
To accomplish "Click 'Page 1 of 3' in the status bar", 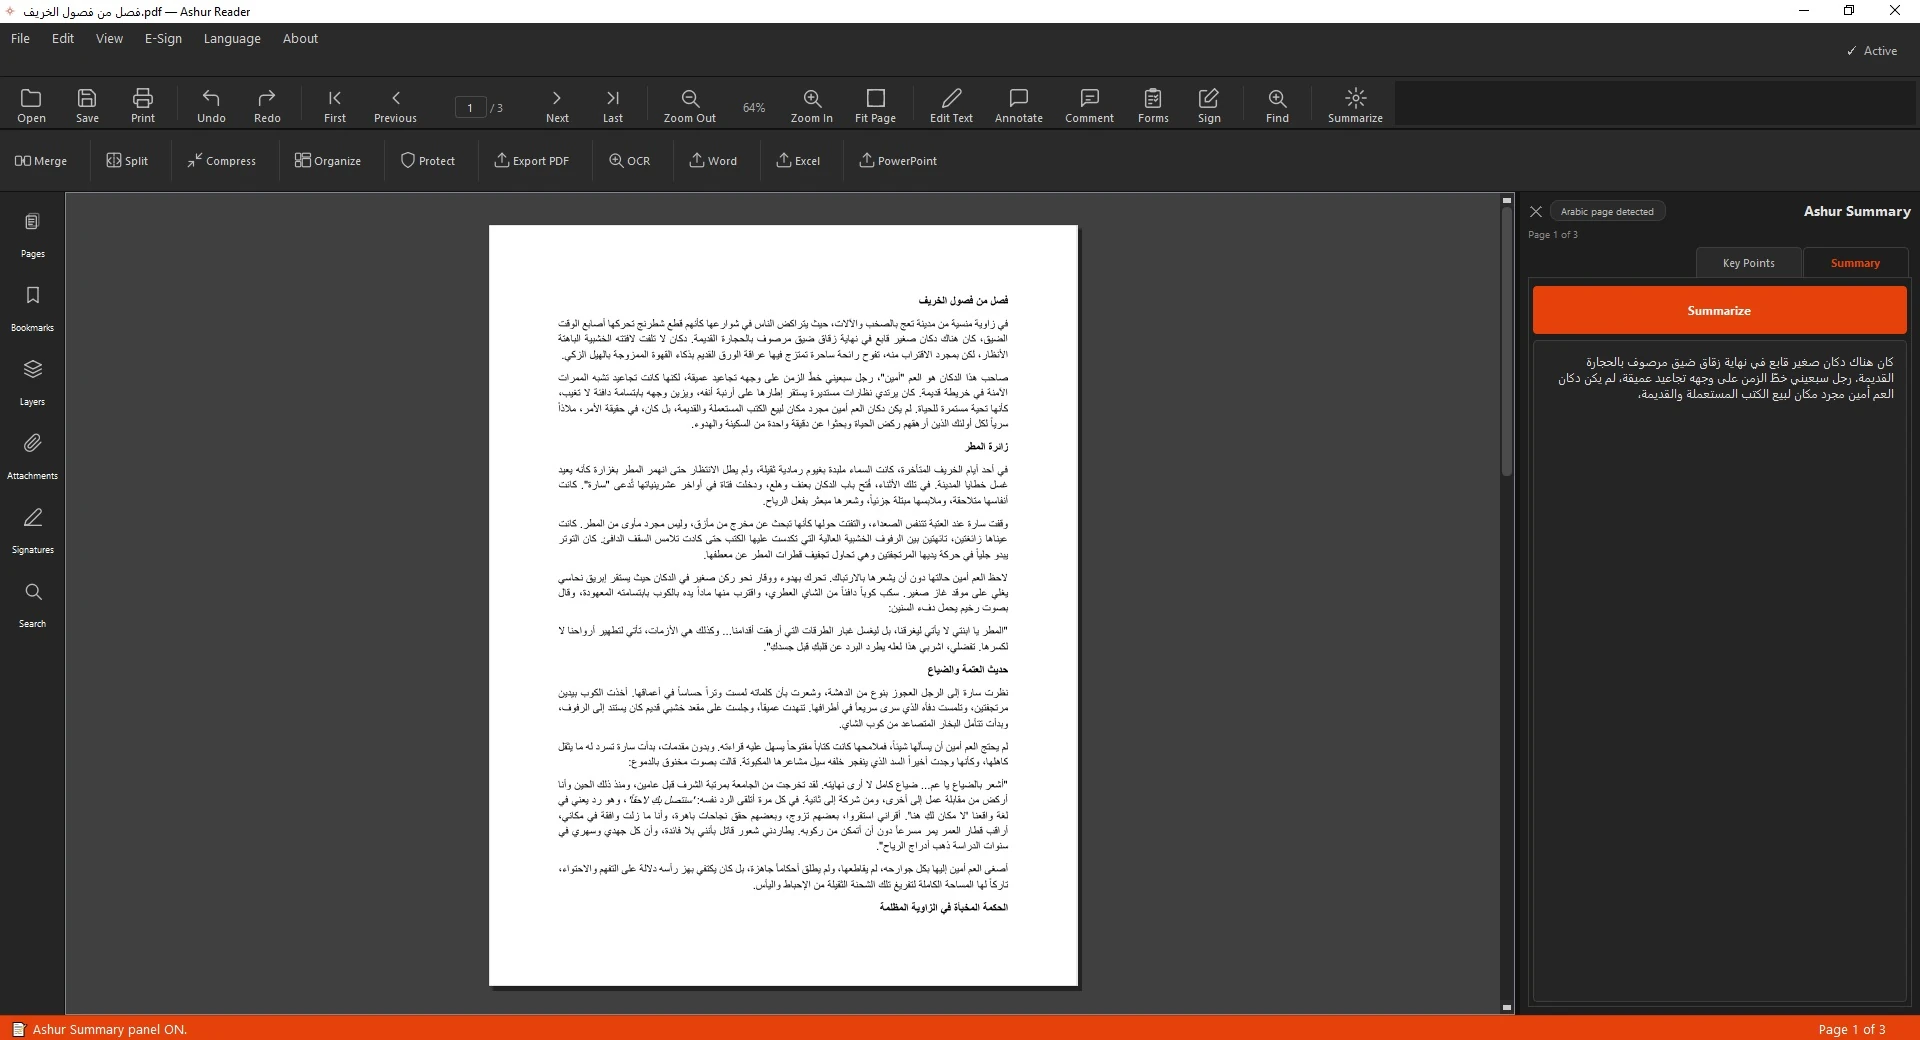I will (1851, 1029).
